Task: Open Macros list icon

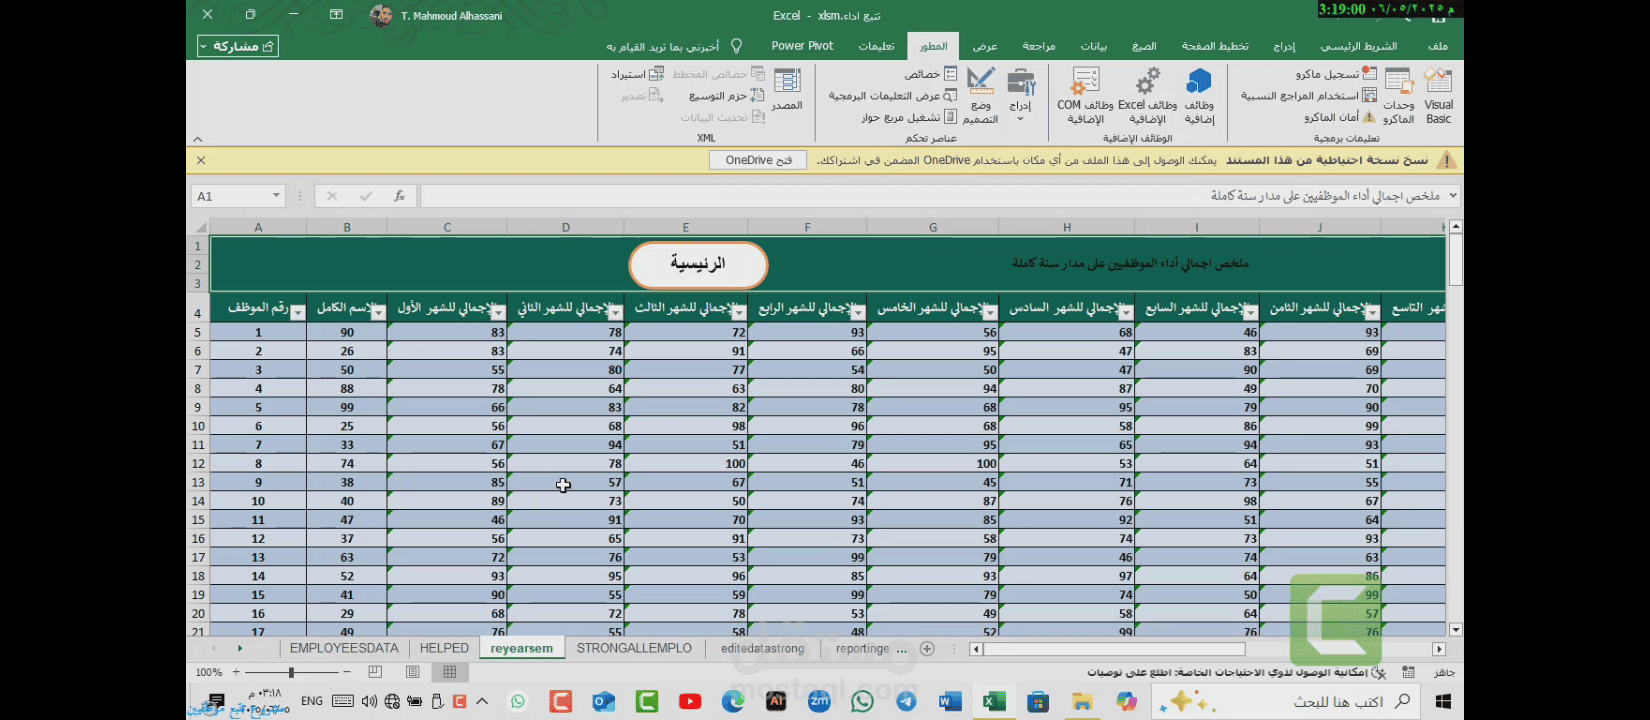Action: [x=1398, y=97]
